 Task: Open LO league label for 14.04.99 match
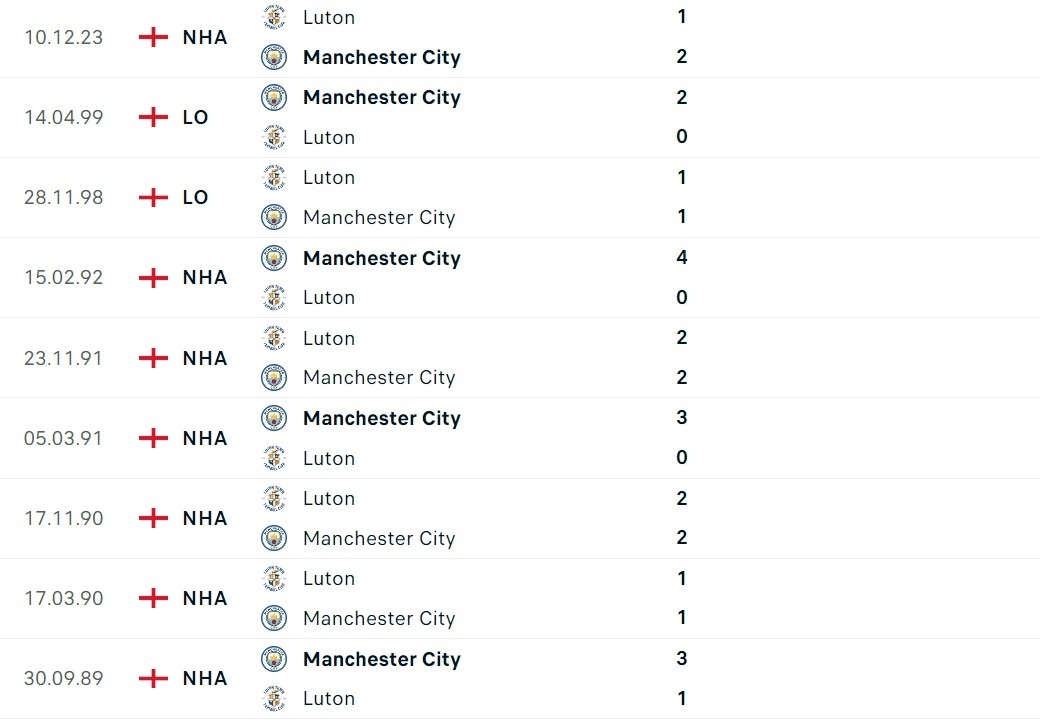pyautogui.click(x=195, y=117)
